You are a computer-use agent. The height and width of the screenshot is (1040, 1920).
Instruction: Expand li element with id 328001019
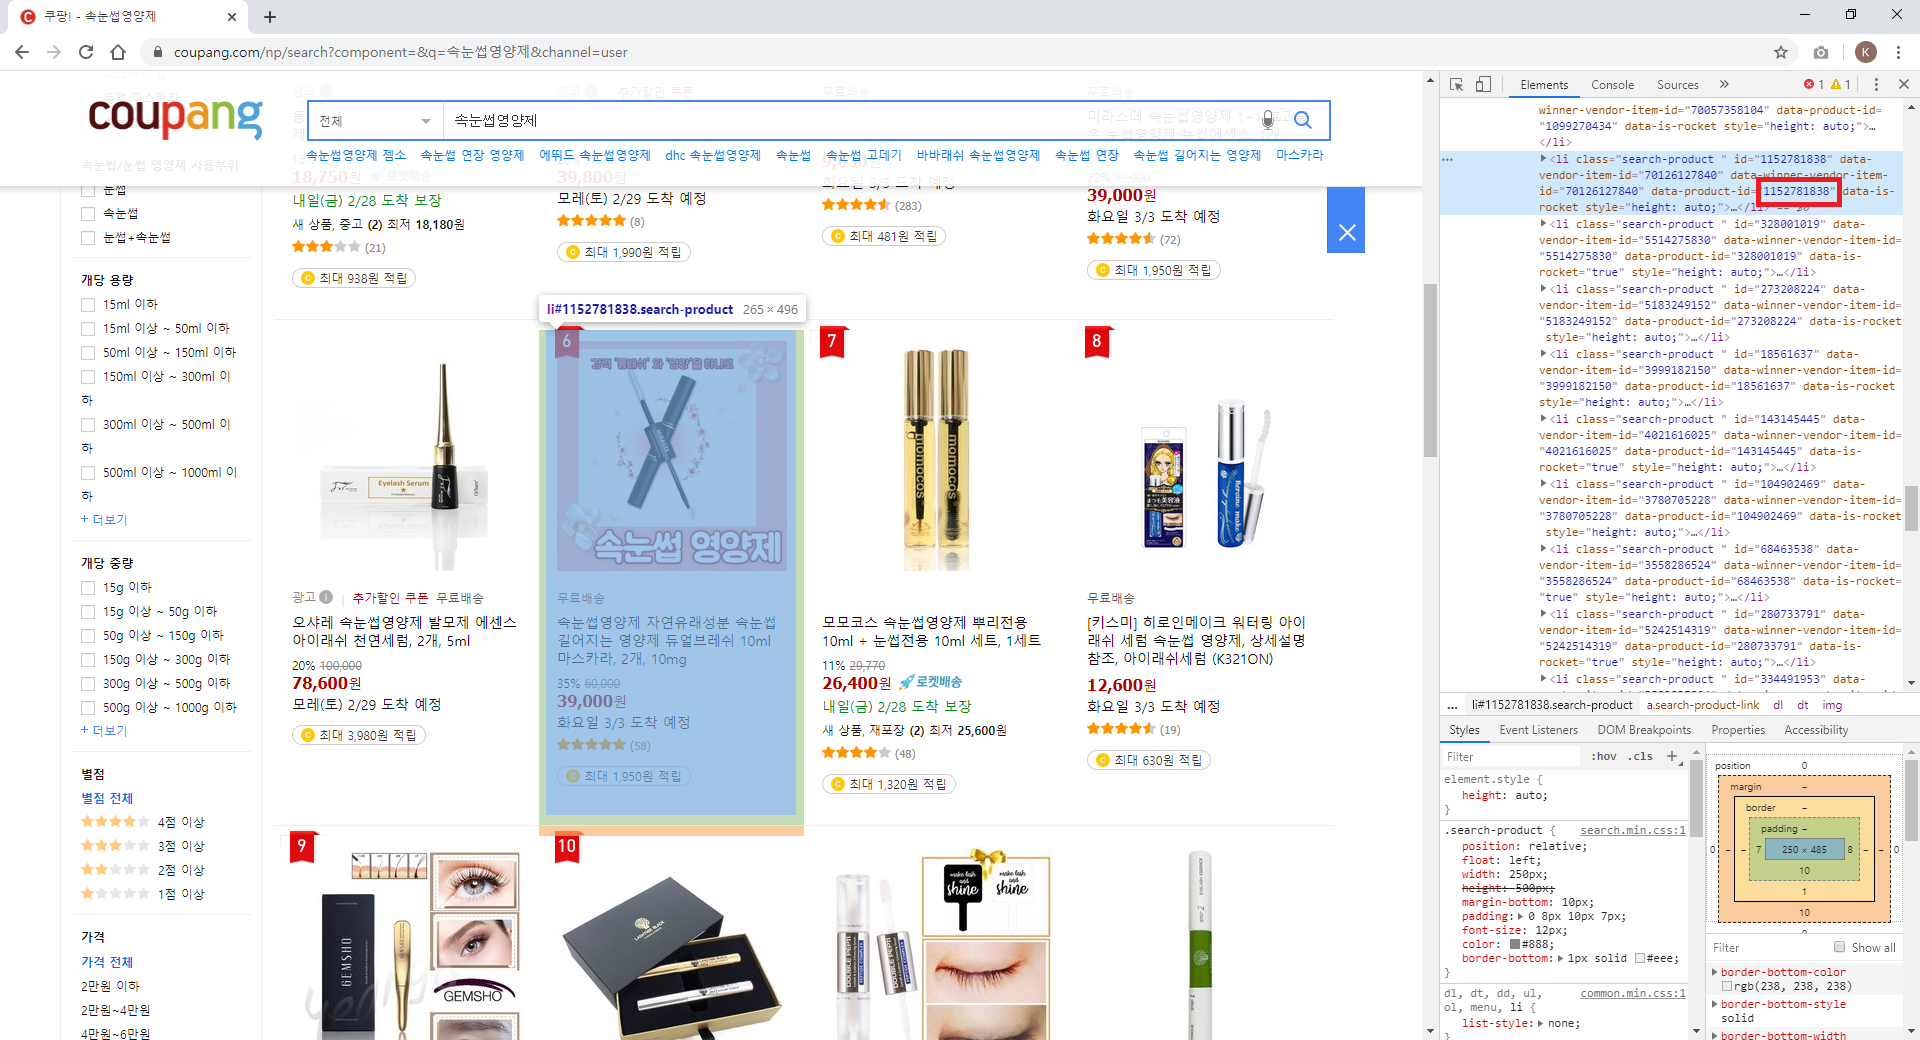pos(1543,224)
